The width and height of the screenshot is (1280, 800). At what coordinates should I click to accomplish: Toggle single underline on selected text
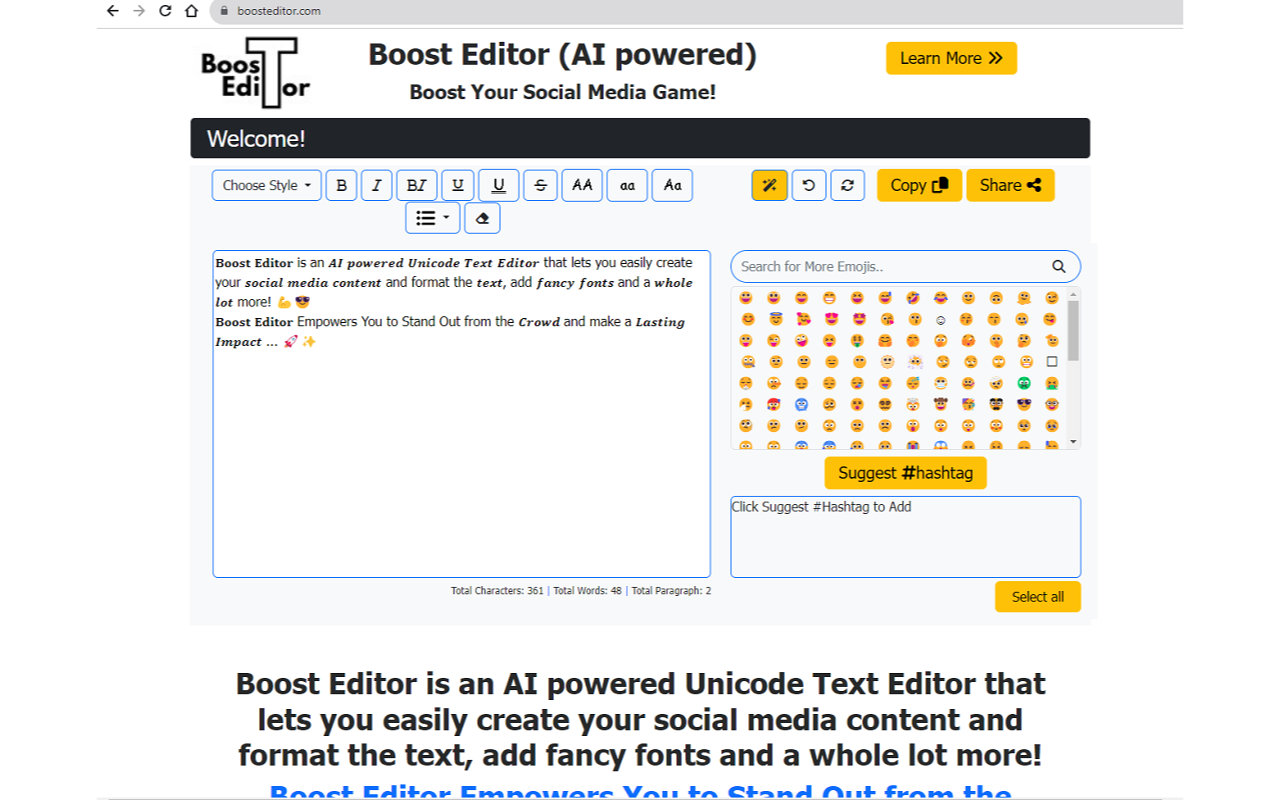(x=457, y=185)
